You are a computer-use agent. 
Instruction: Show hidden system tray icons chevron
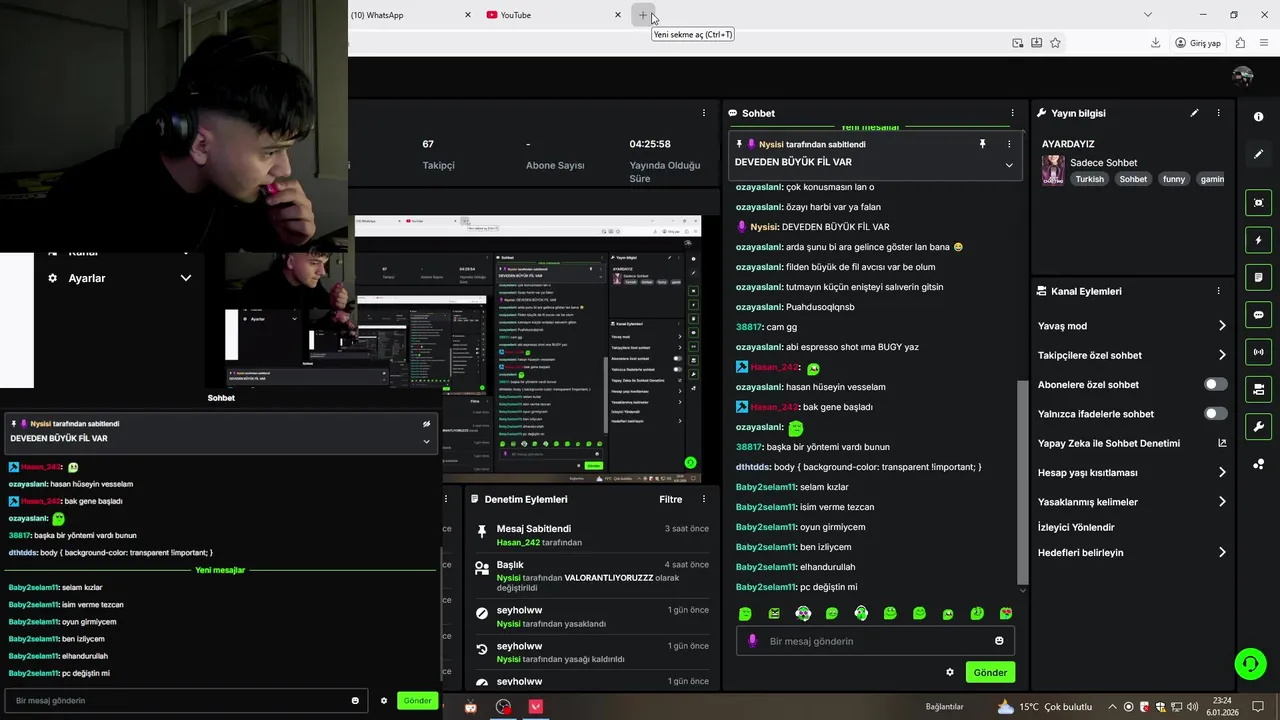1112,707
